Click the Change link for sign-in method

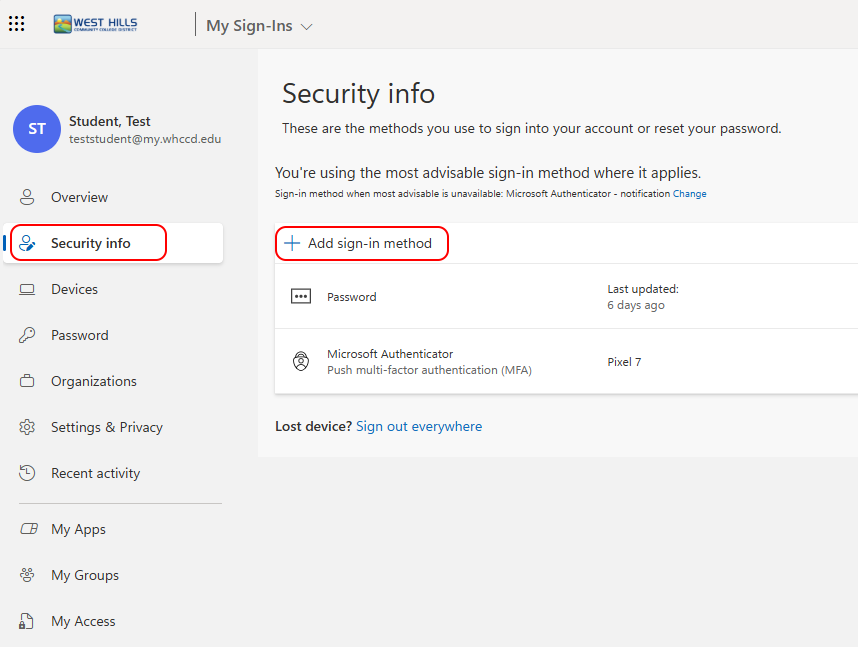point(690,193)
